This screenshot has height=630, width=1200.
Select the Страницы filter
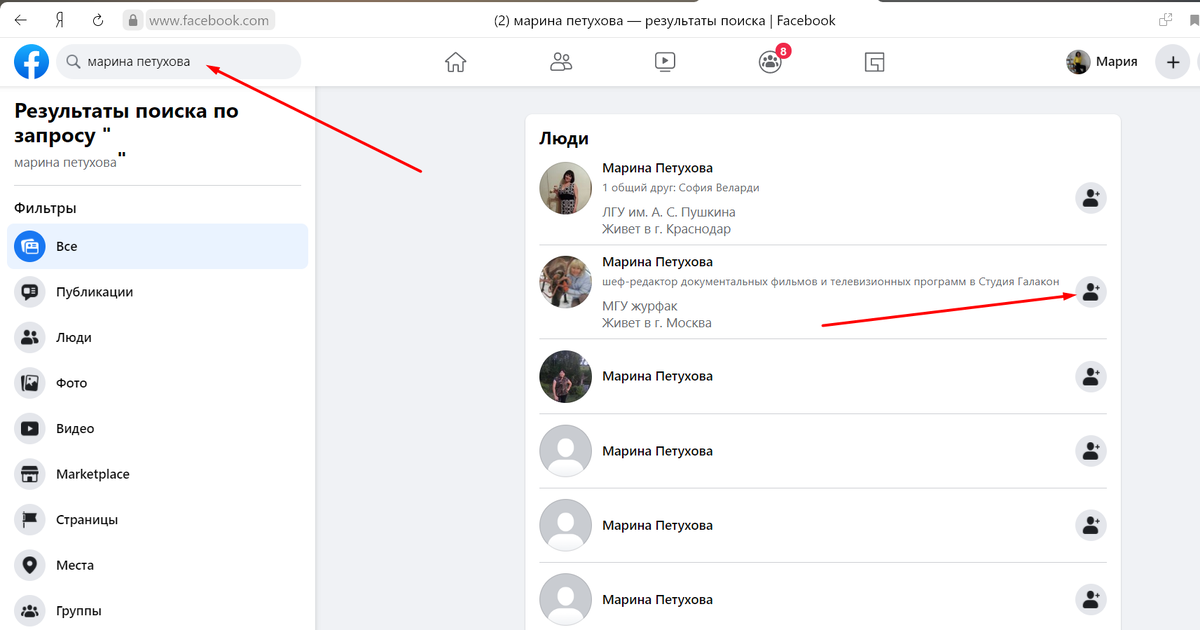coord(158,520)
